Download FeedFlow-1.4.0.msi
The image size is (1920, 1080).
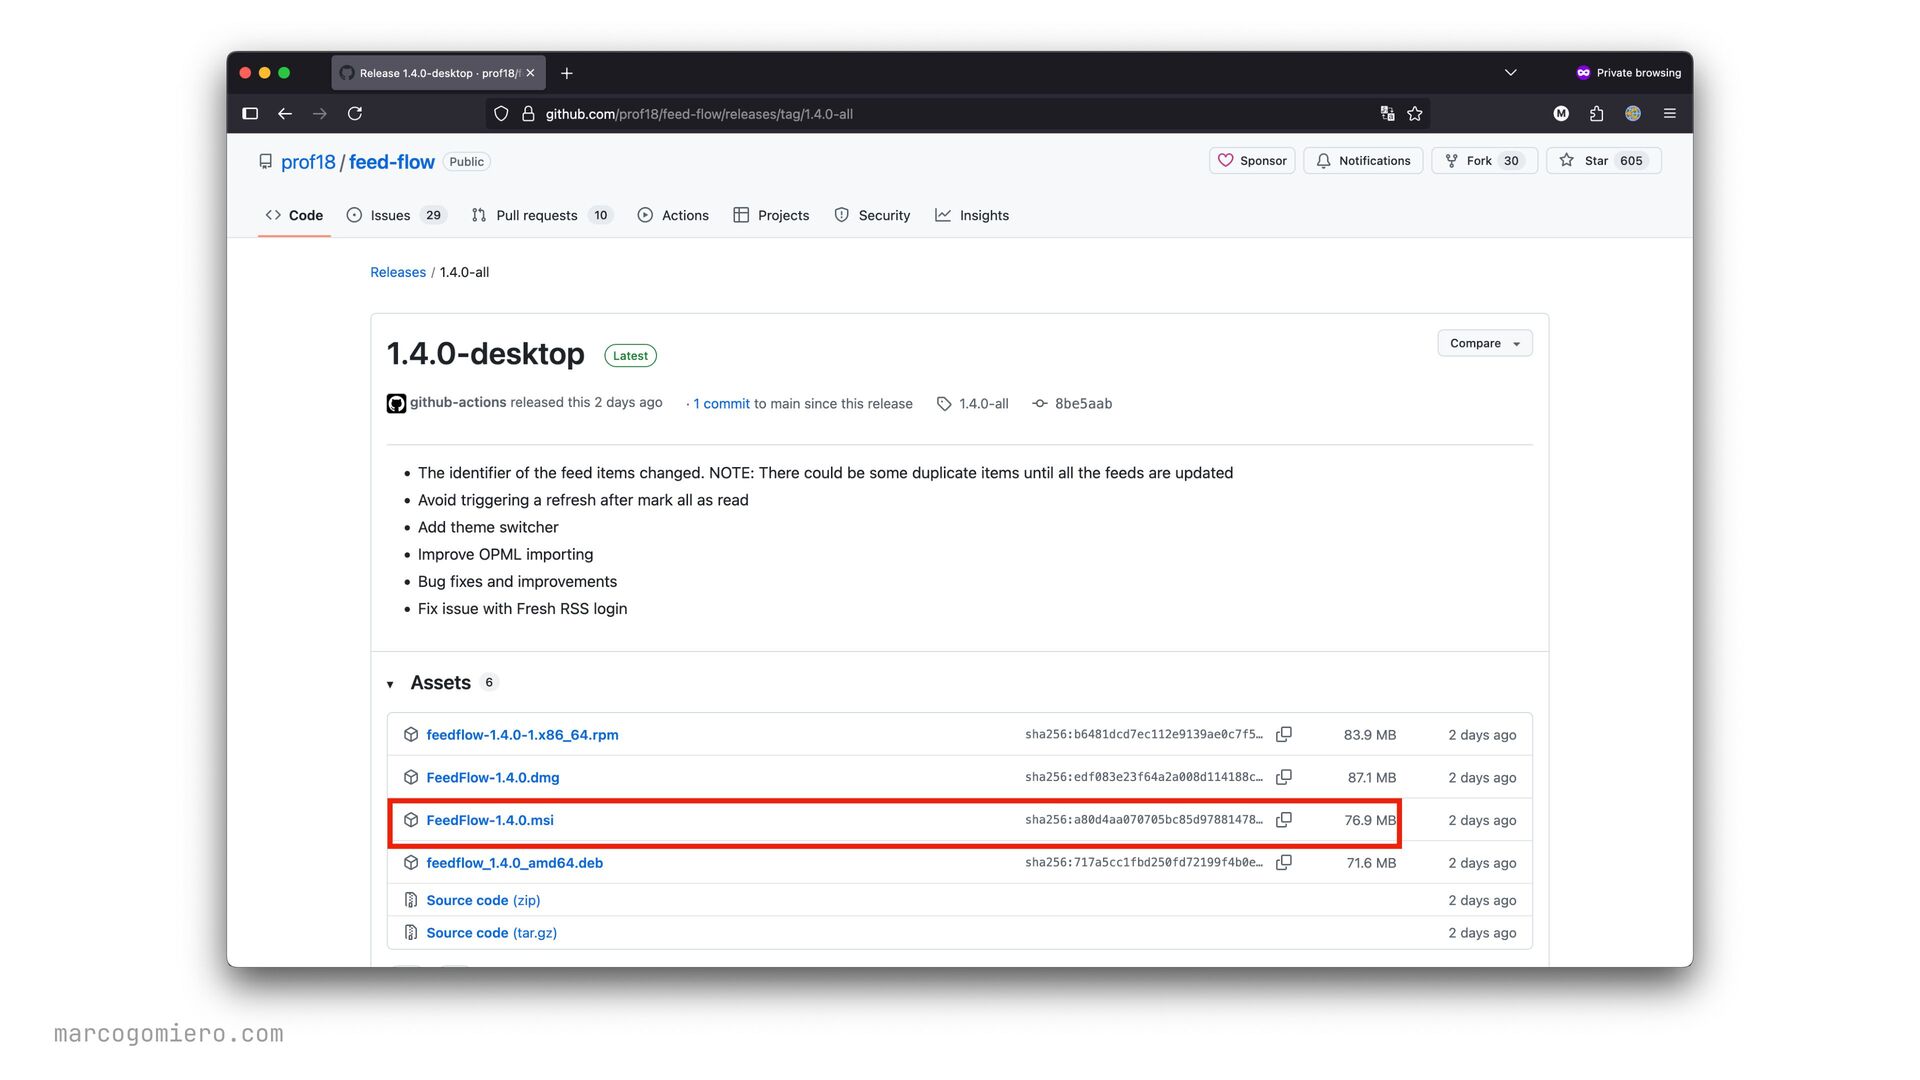[x=490, y=820]
